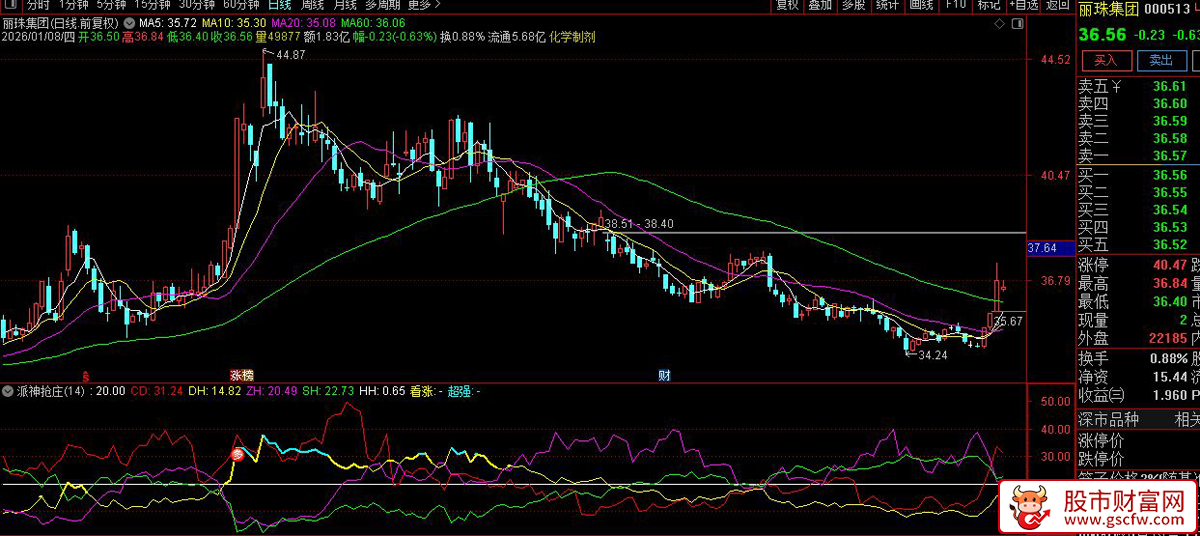
Task: Click the 37.64 price label on axis
Action: click(x=1042, y=247)
